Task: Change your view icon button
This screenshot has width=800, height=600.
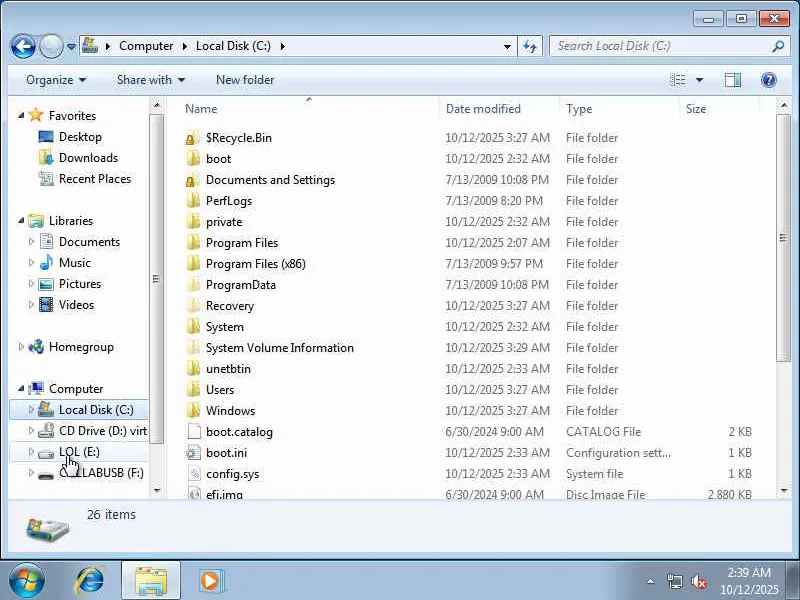Action: [x=678, y=80]
